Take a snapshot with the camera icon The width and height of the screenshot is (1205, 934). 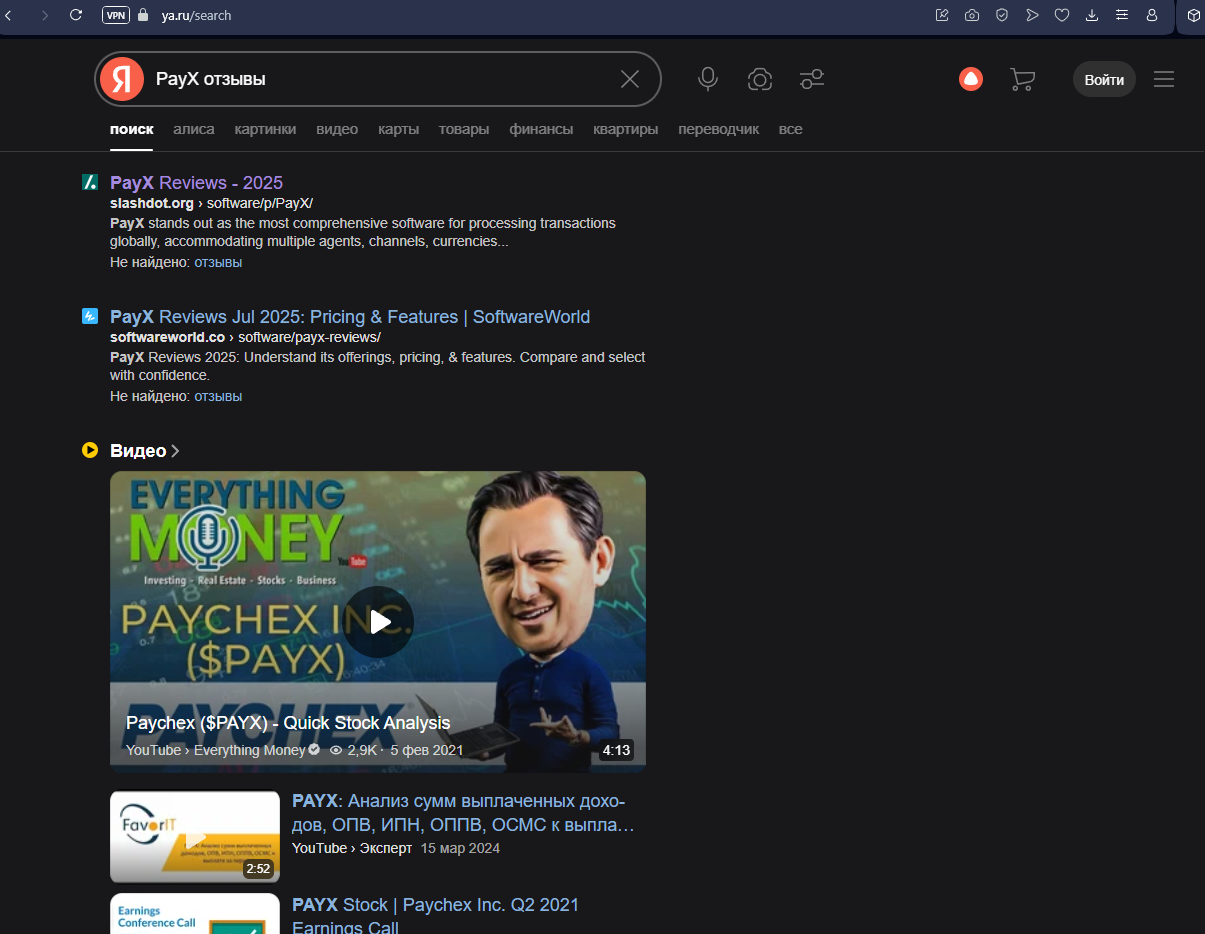click(x=972, y=15)
